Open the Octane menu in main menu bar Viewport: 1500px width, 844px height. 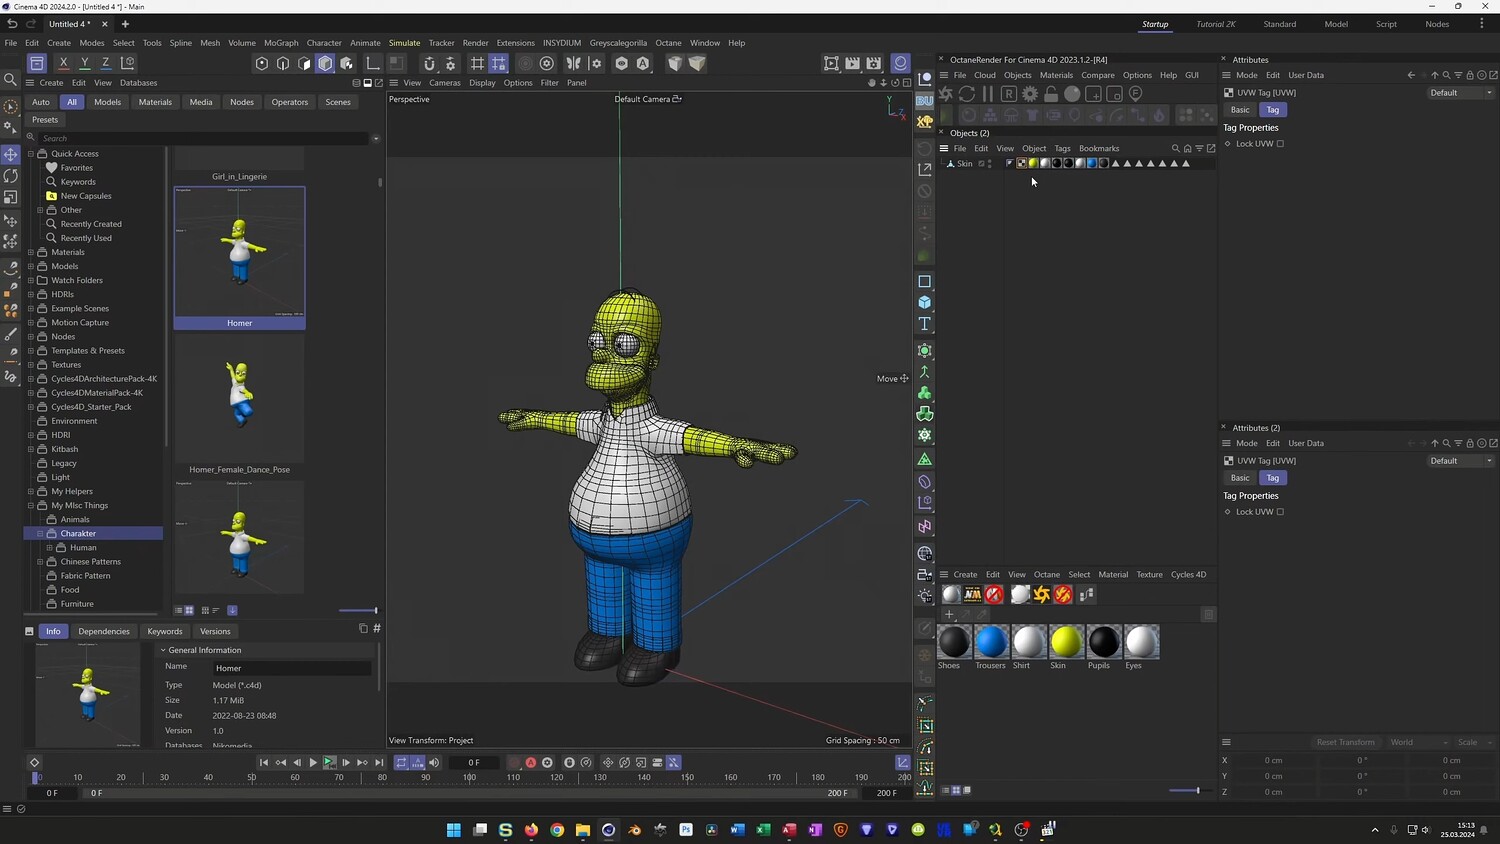tap(668, 43)
